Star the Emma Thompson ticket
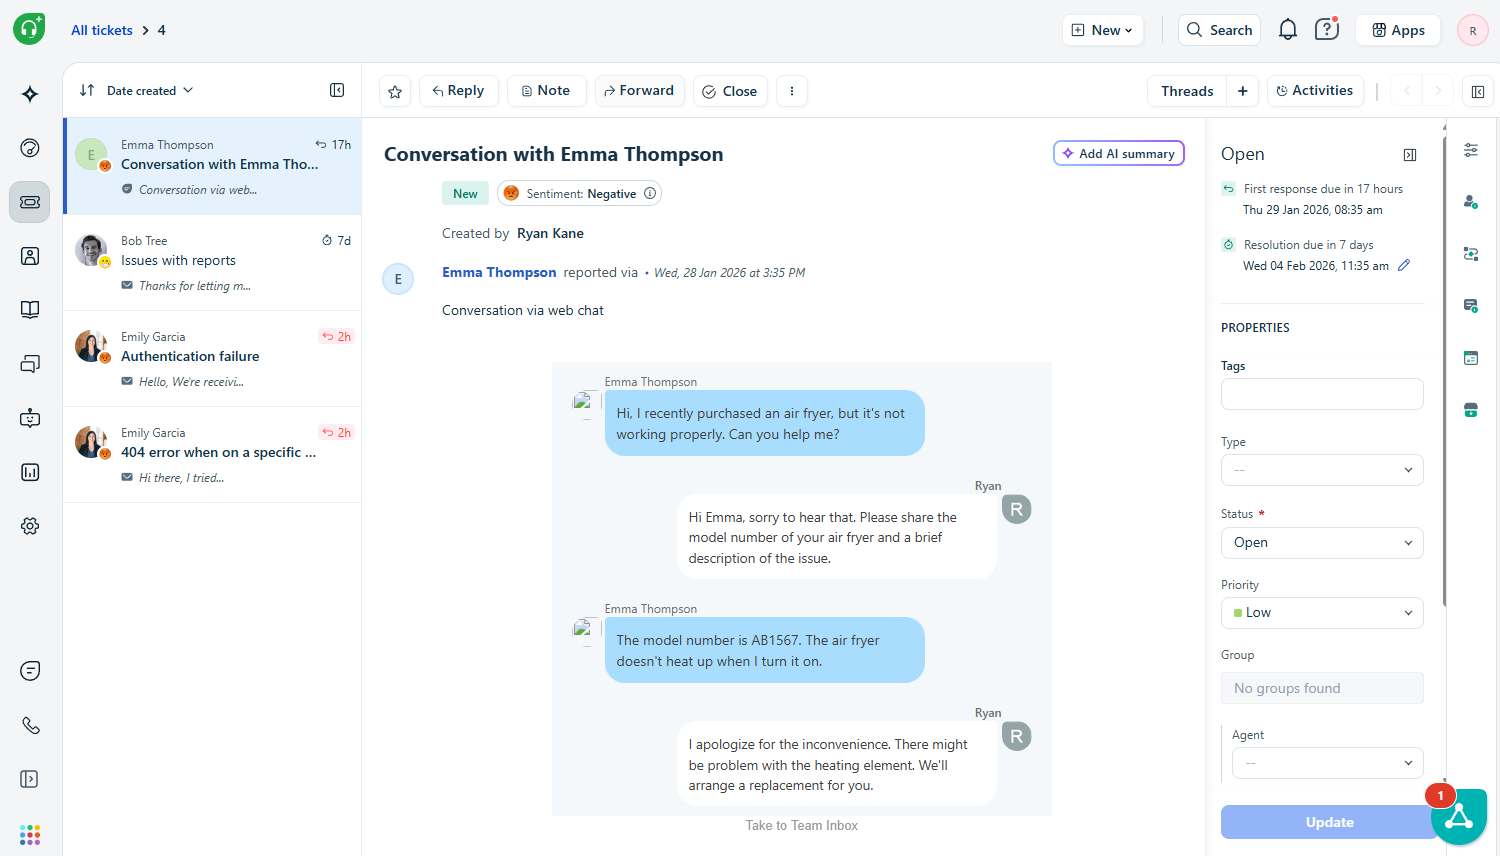1500x856 pixels. (394, 90)
